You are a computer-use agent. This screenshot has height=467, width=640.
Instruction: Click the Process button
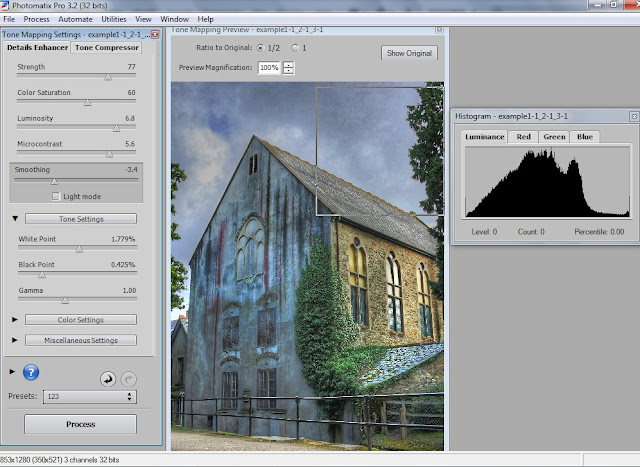click(80, 424)
